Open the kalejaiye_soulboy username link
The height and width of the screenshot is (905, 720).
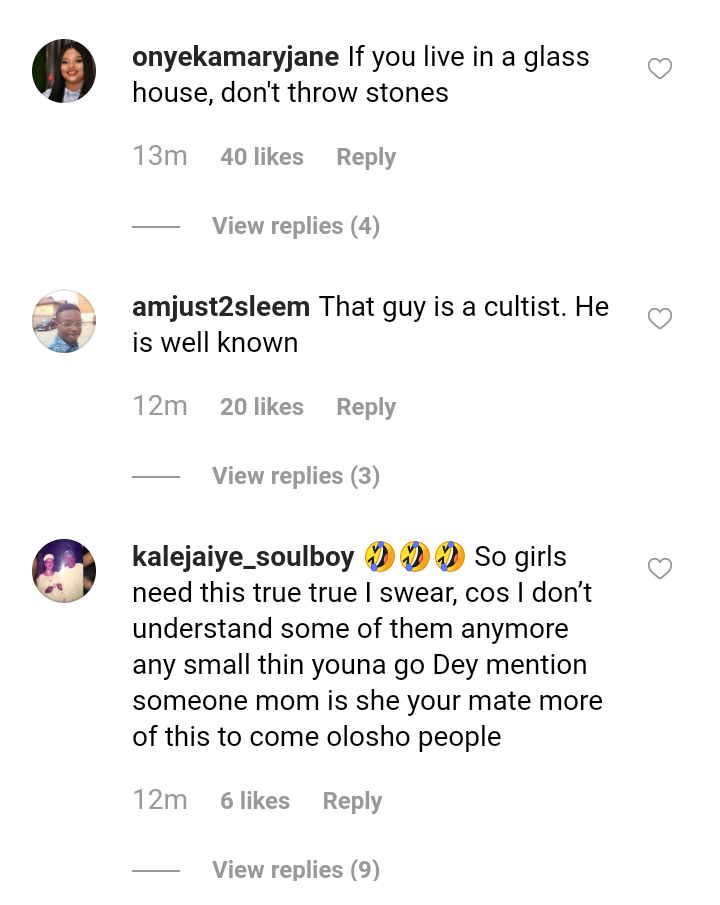[x=242, y=556]
